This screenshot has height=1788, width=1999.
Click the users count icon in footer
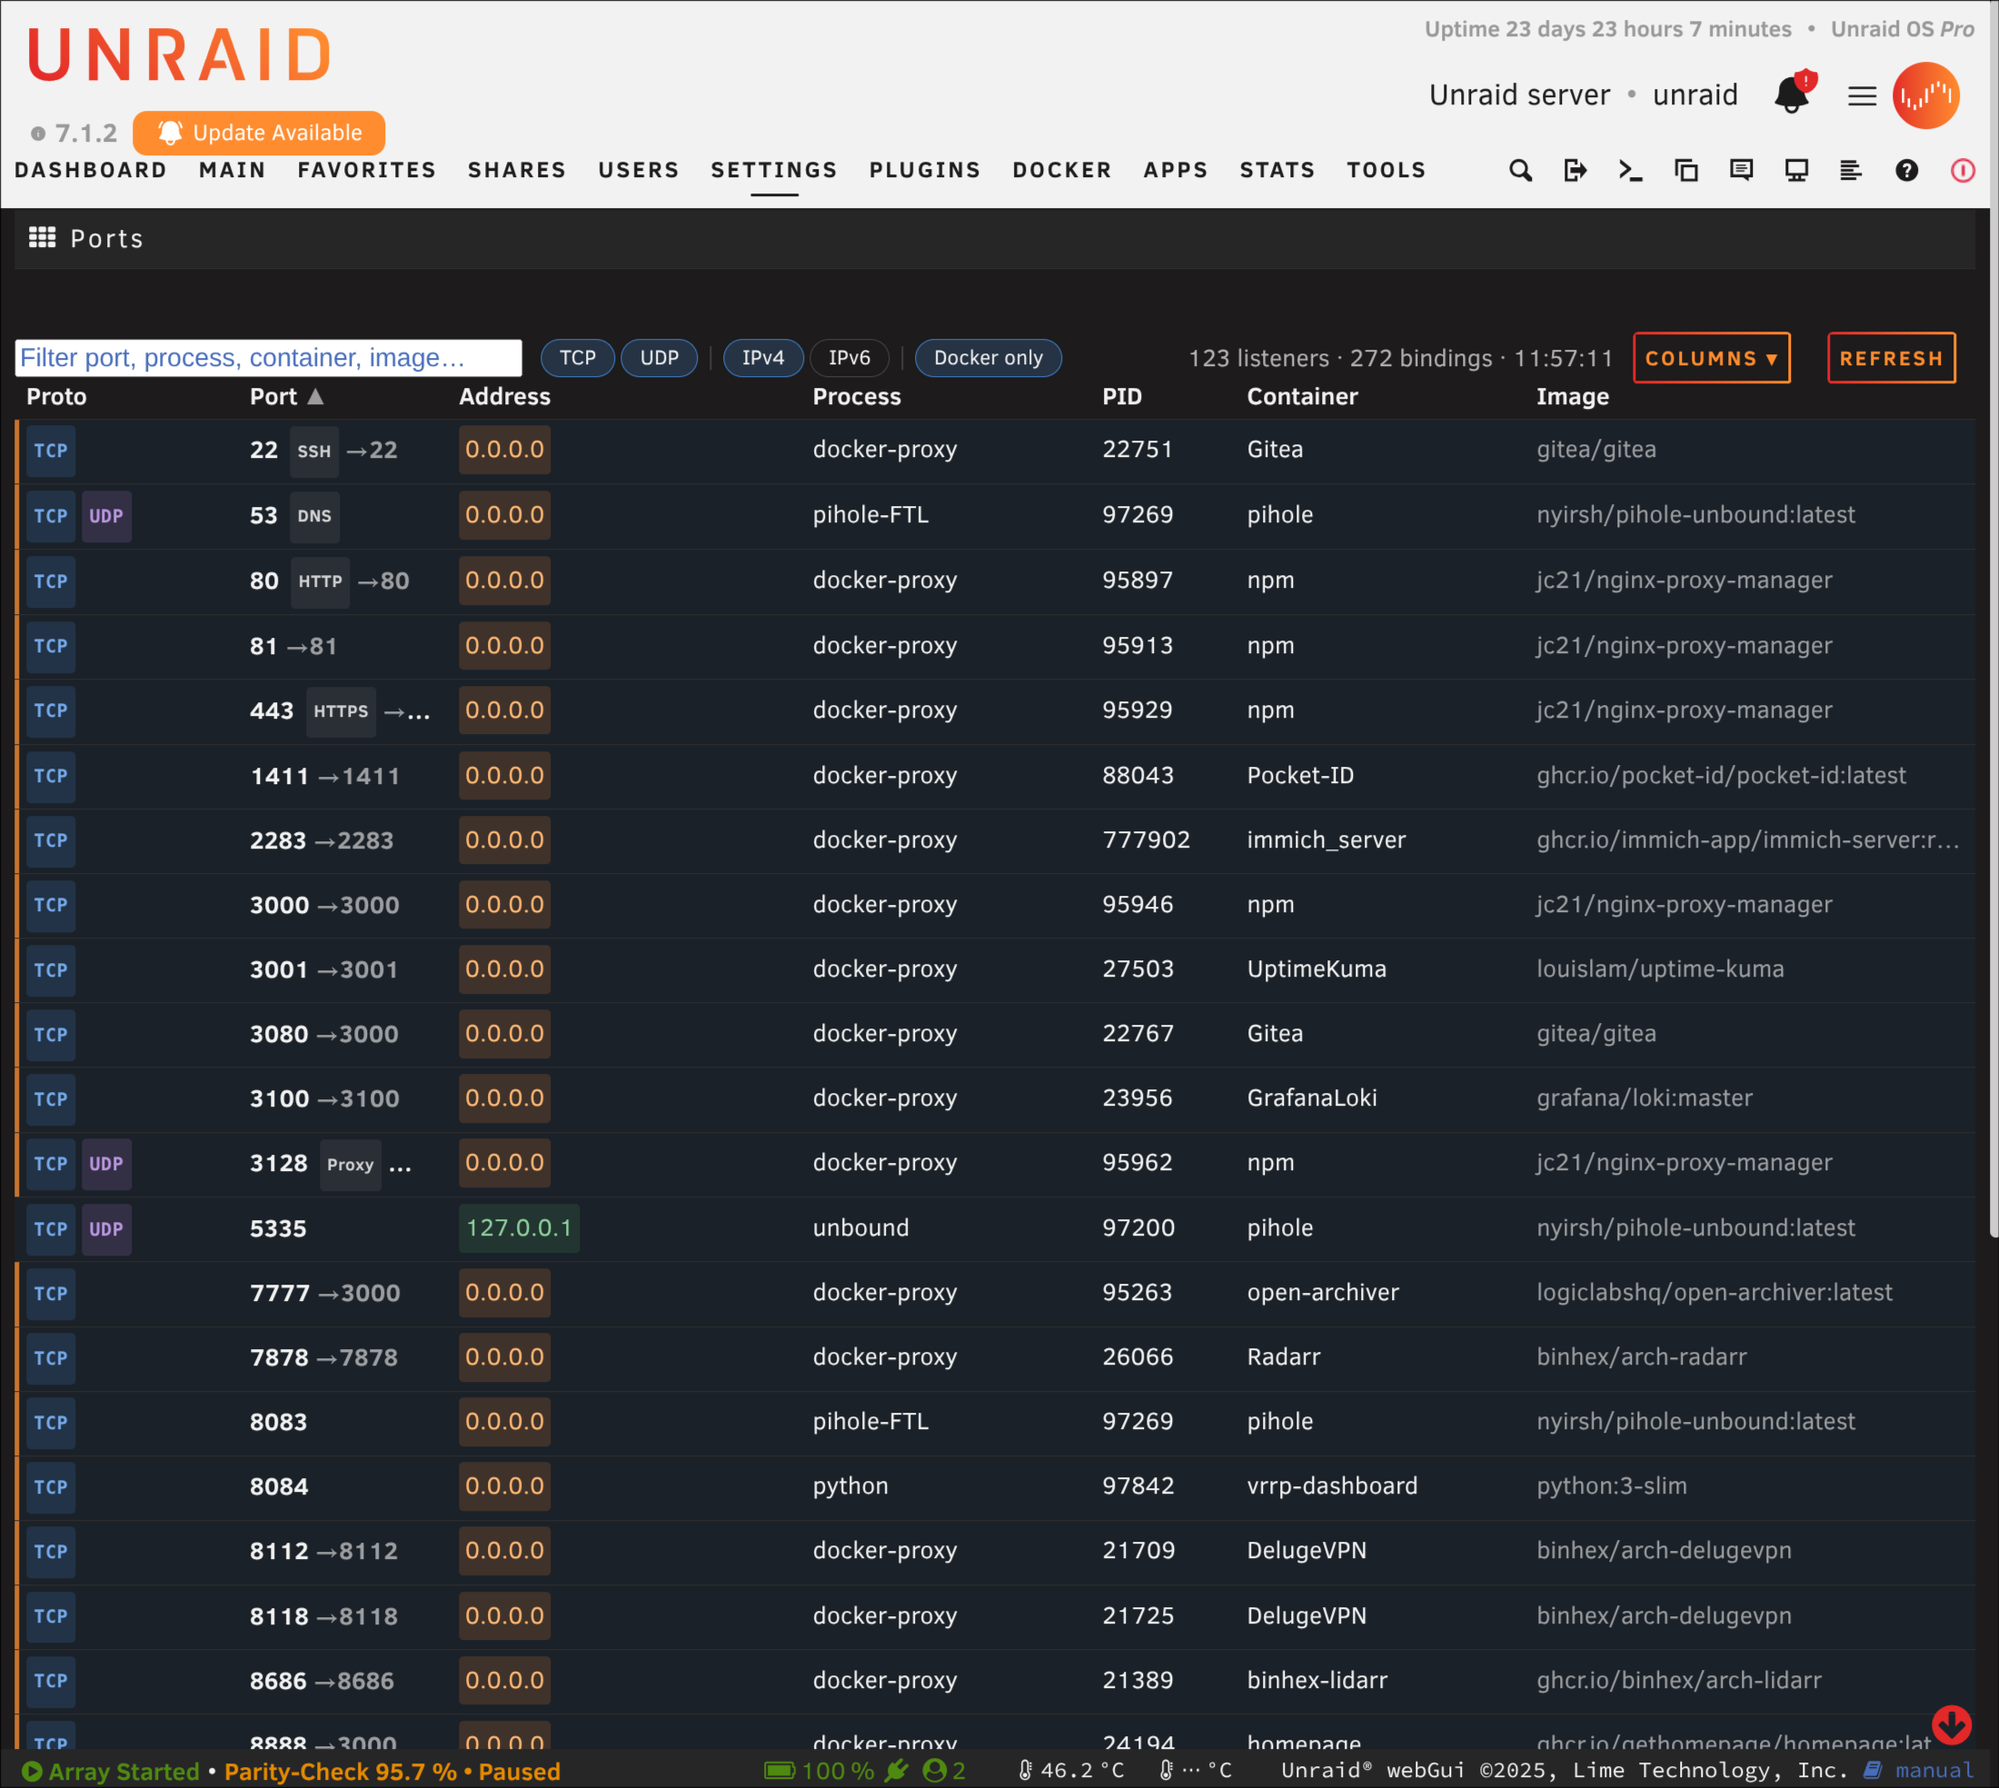click(934, 1771)
